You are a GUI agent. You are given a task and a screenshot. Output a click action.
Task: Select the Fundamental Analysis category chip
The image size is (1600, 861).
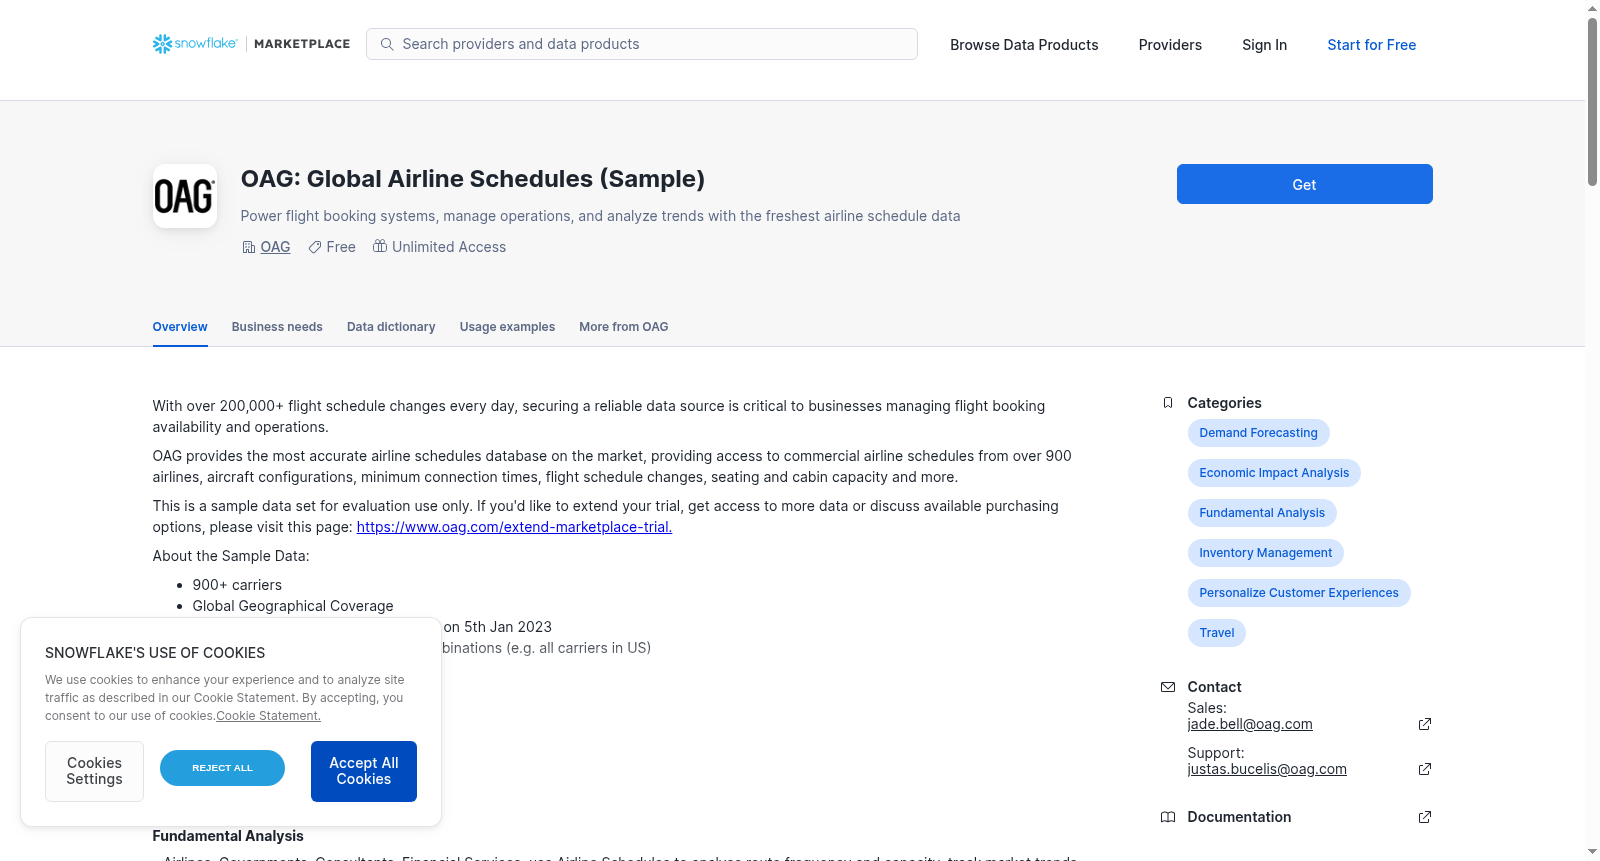[x=1262, y=513]
